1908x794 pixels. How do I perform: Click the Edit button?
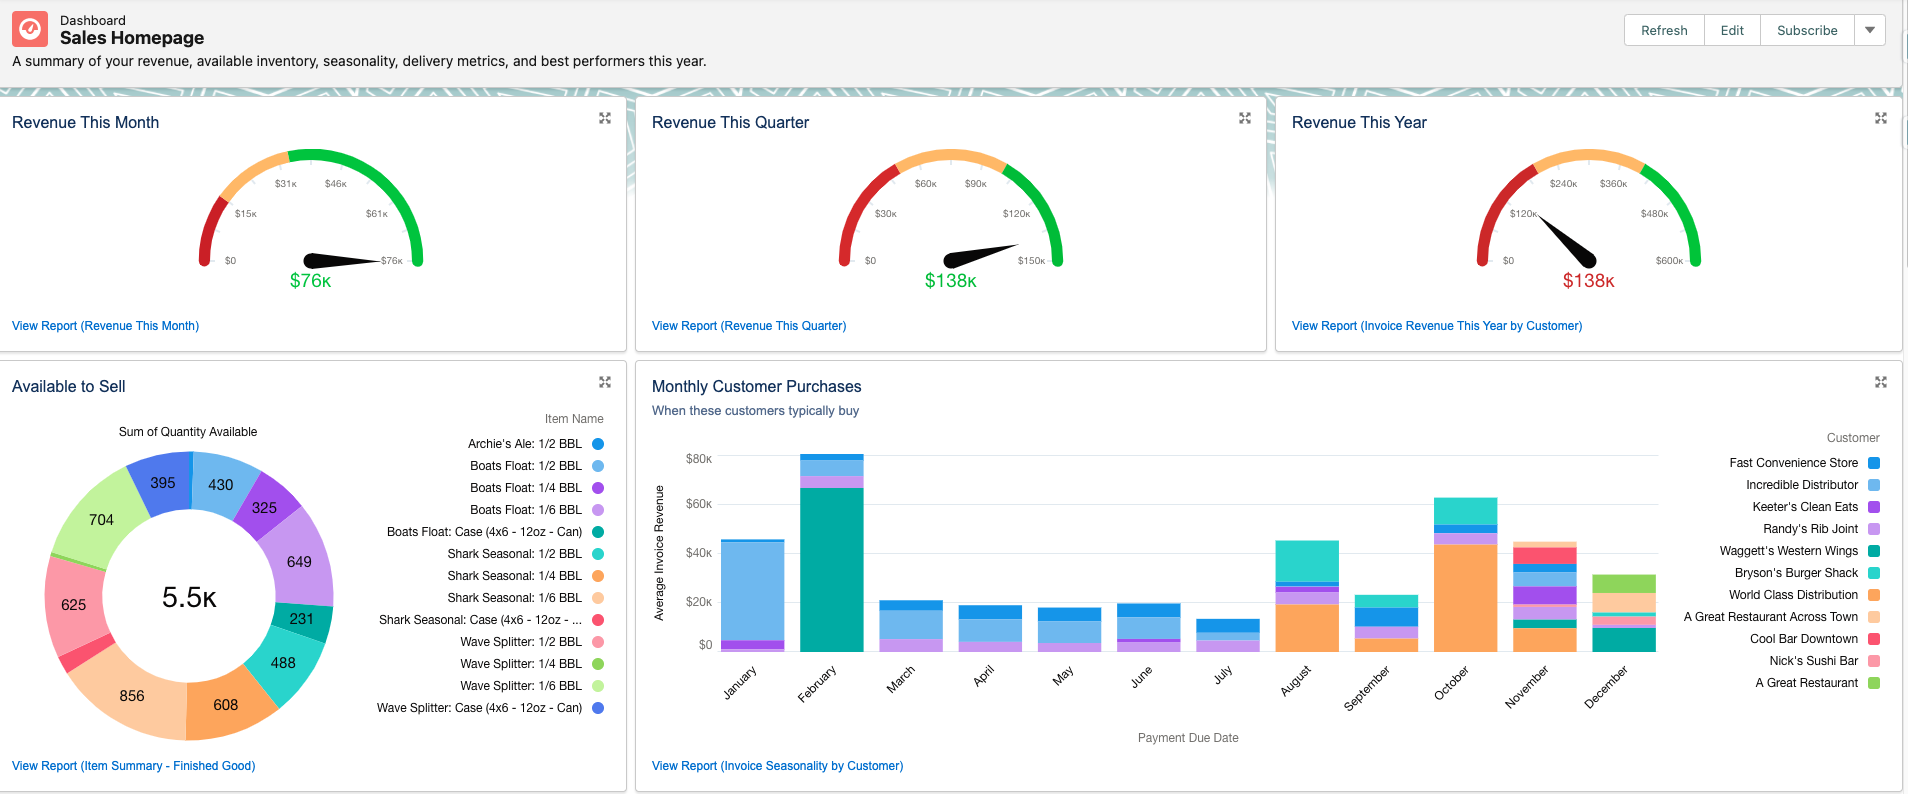pos(1732,30)
